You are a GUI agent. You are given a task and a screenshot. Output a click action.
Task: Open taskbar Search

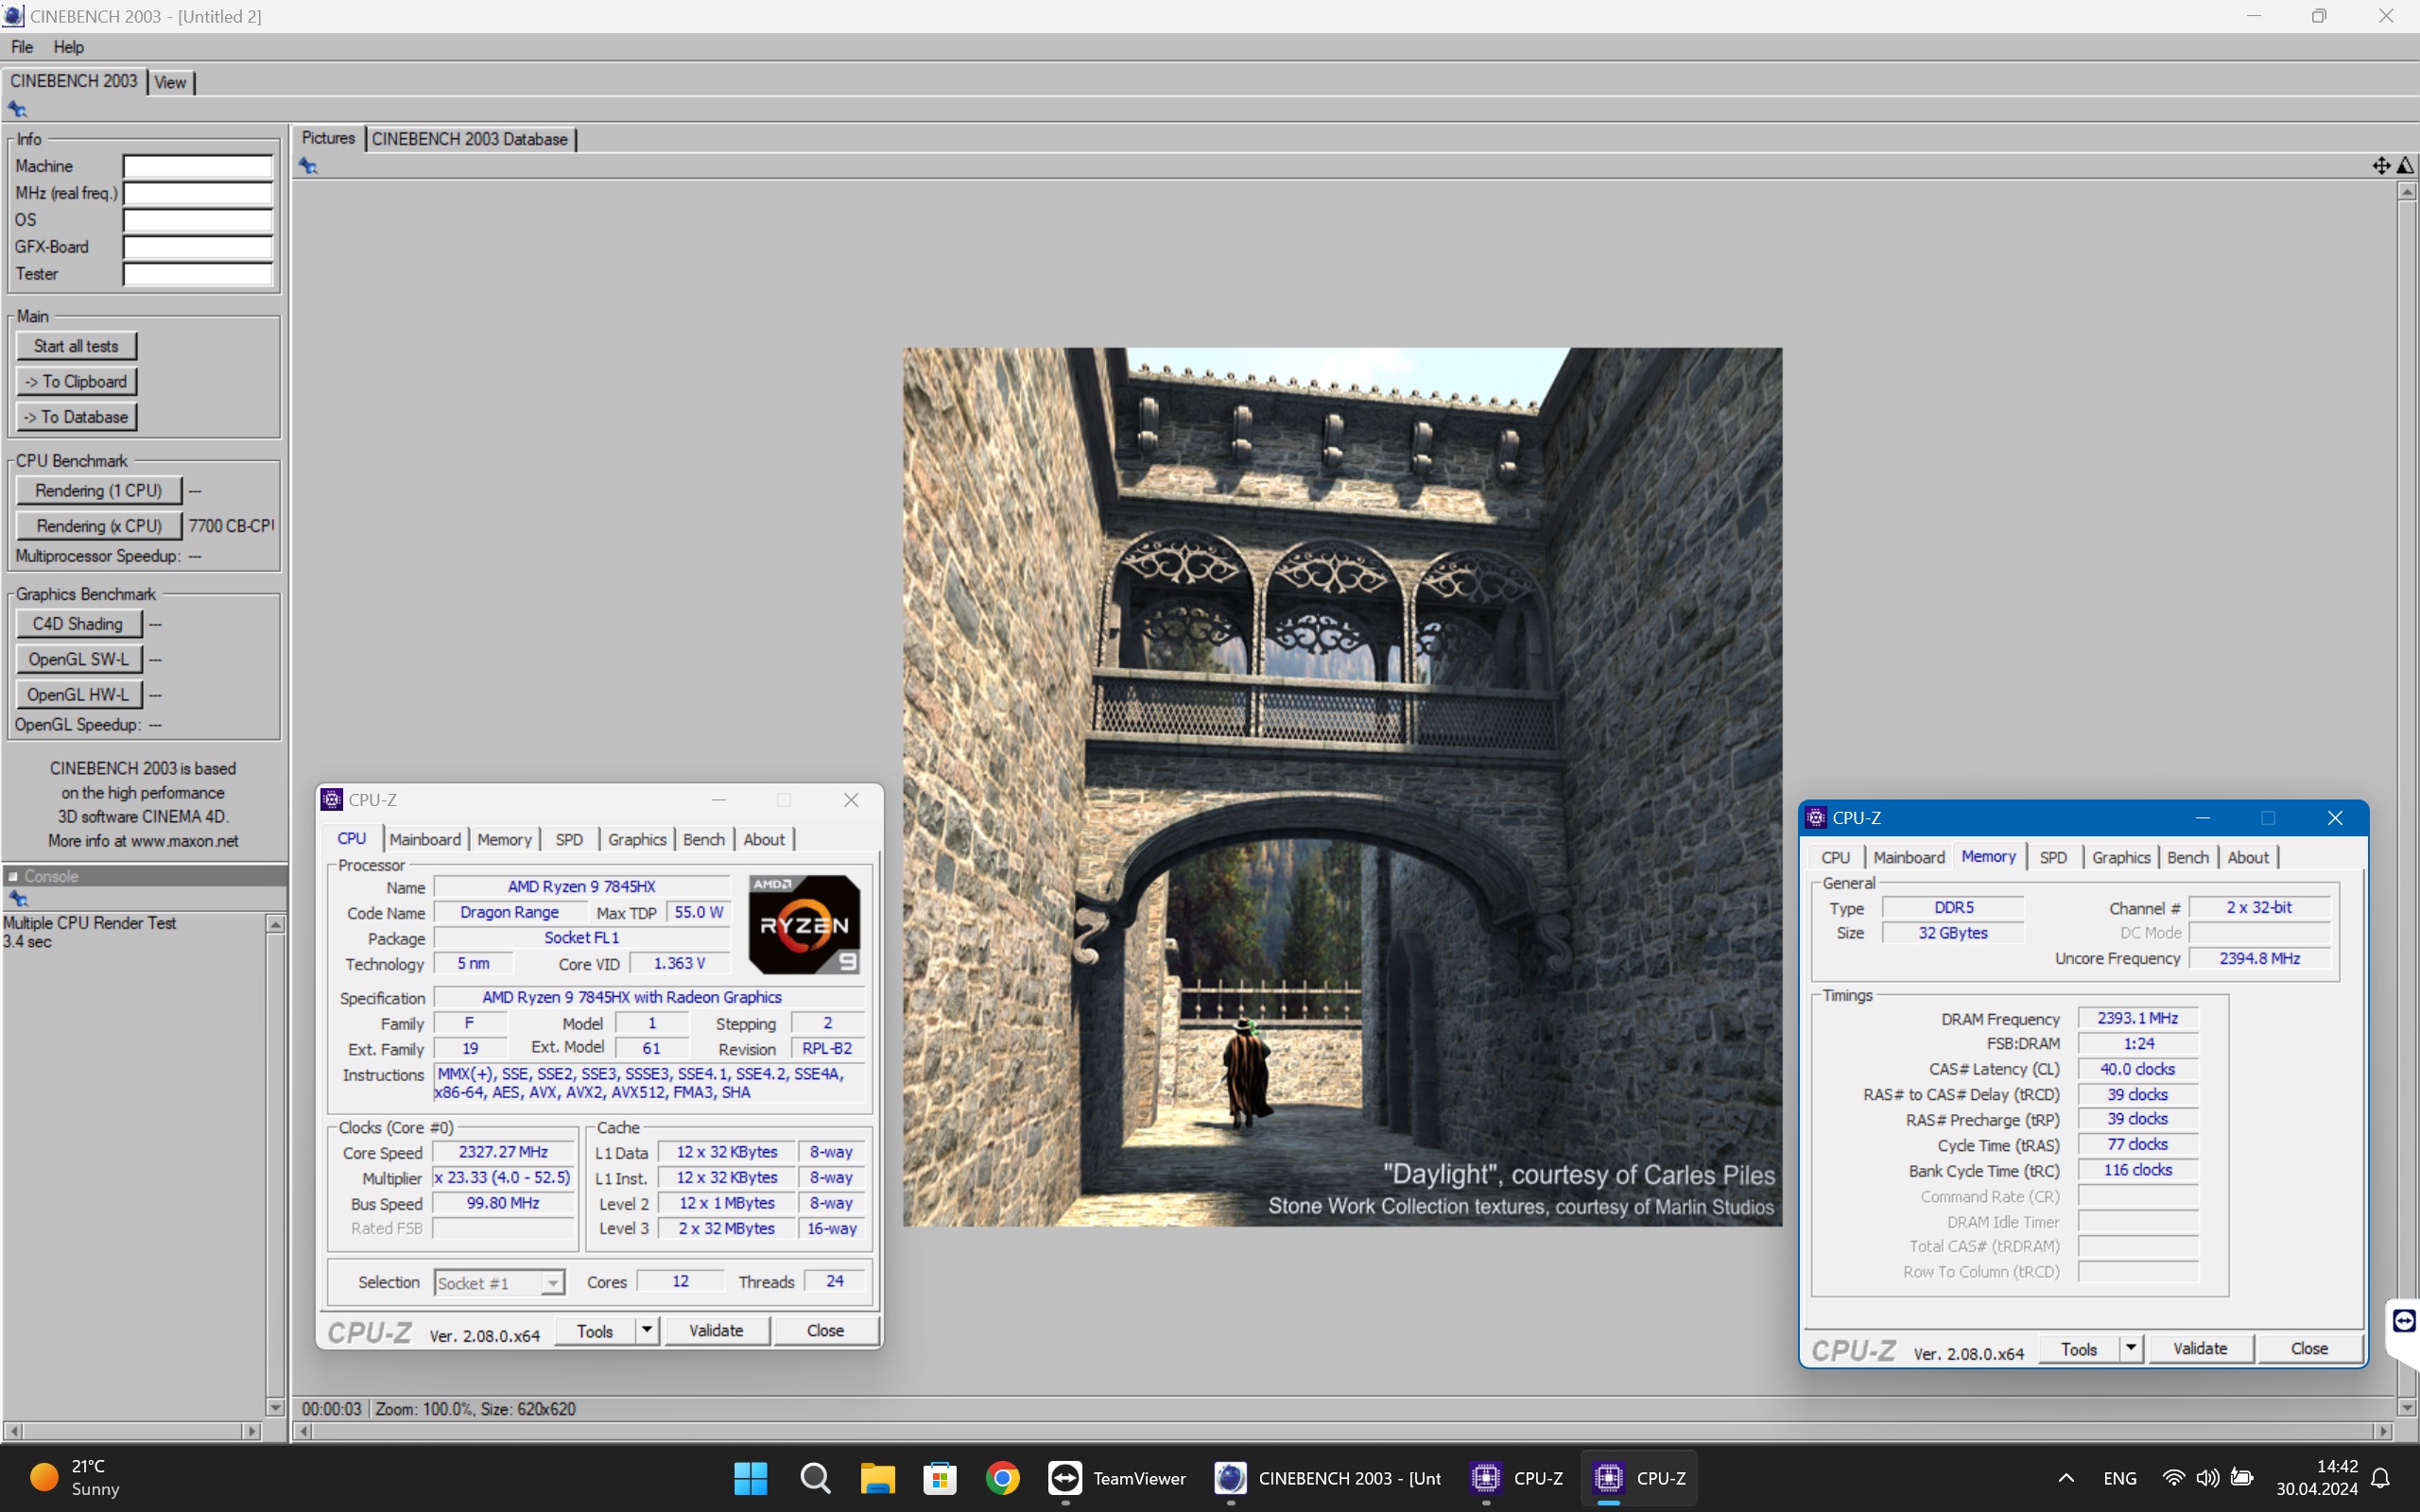point(815,1478)
